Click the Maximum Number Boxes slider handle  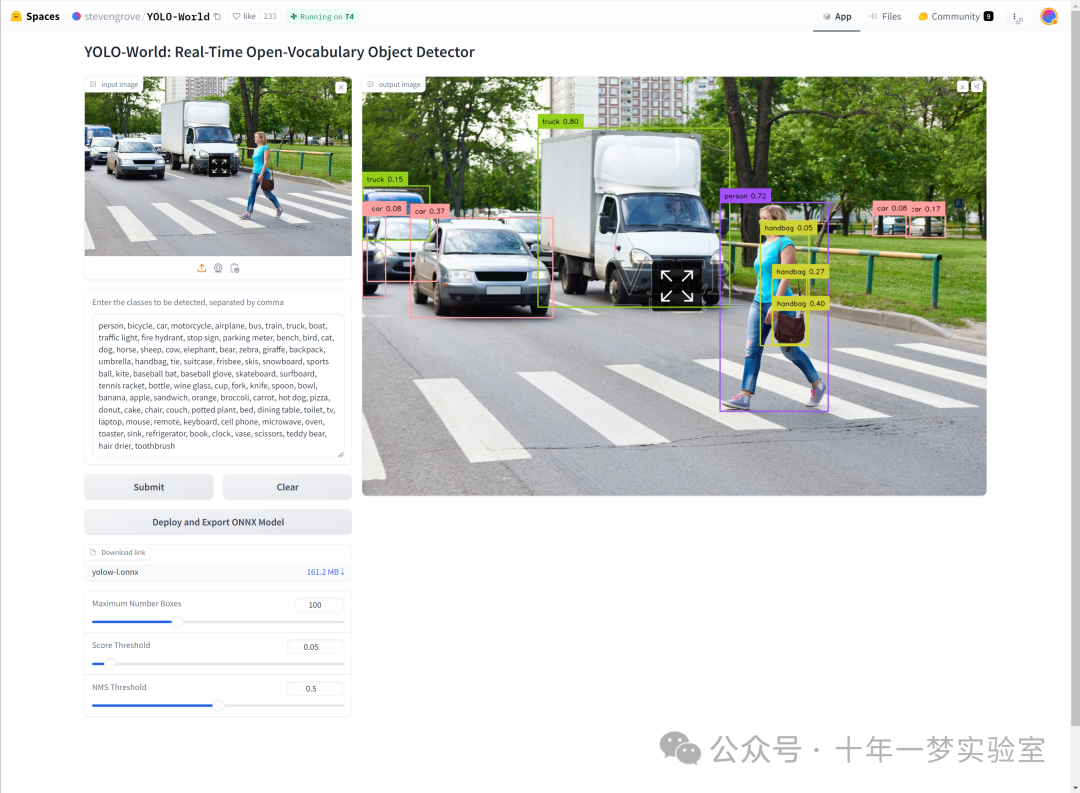point(178,621)
